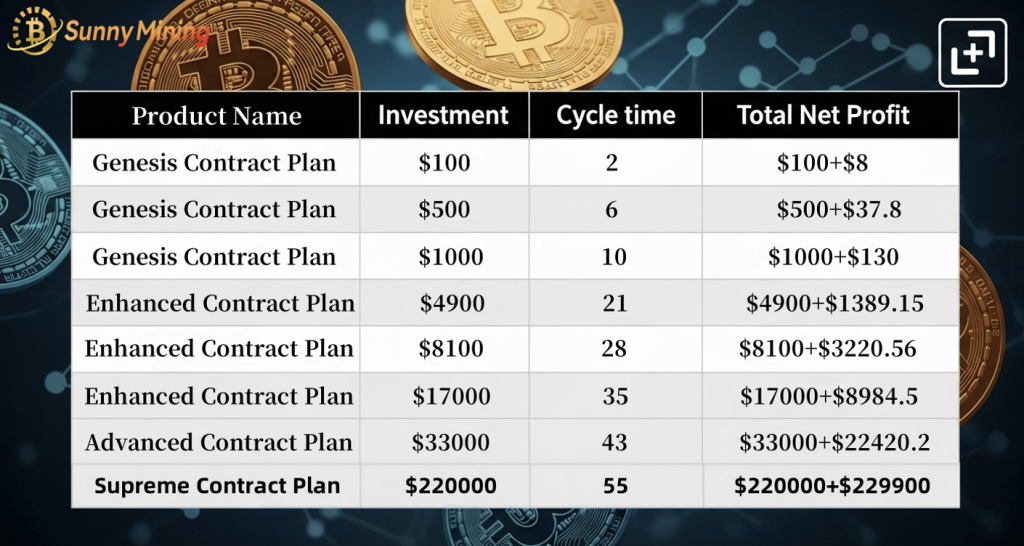Click the Advanced Contract Plan name
The image size is (1024, 546).
[x=219, y=442]
